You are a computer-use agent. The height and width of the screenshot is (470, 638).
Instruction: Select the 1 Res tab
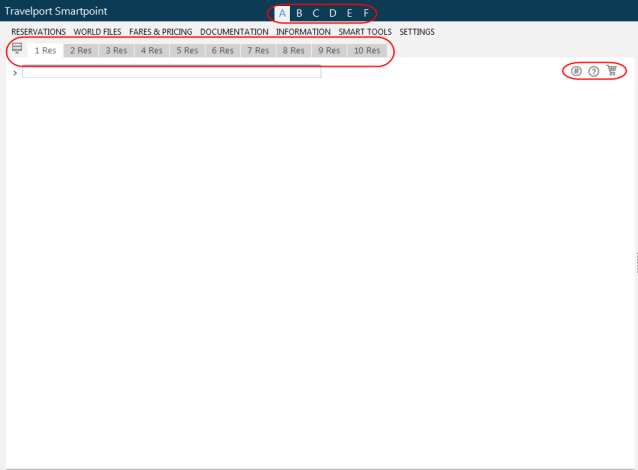coord(45,50)
